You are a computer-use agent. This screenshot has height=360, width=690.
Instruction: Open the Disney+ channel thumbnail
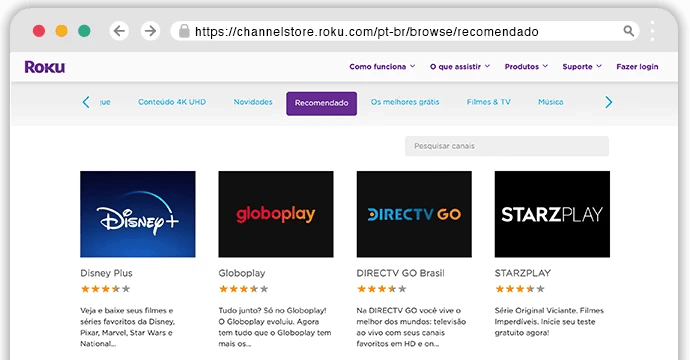pos(138,214)
